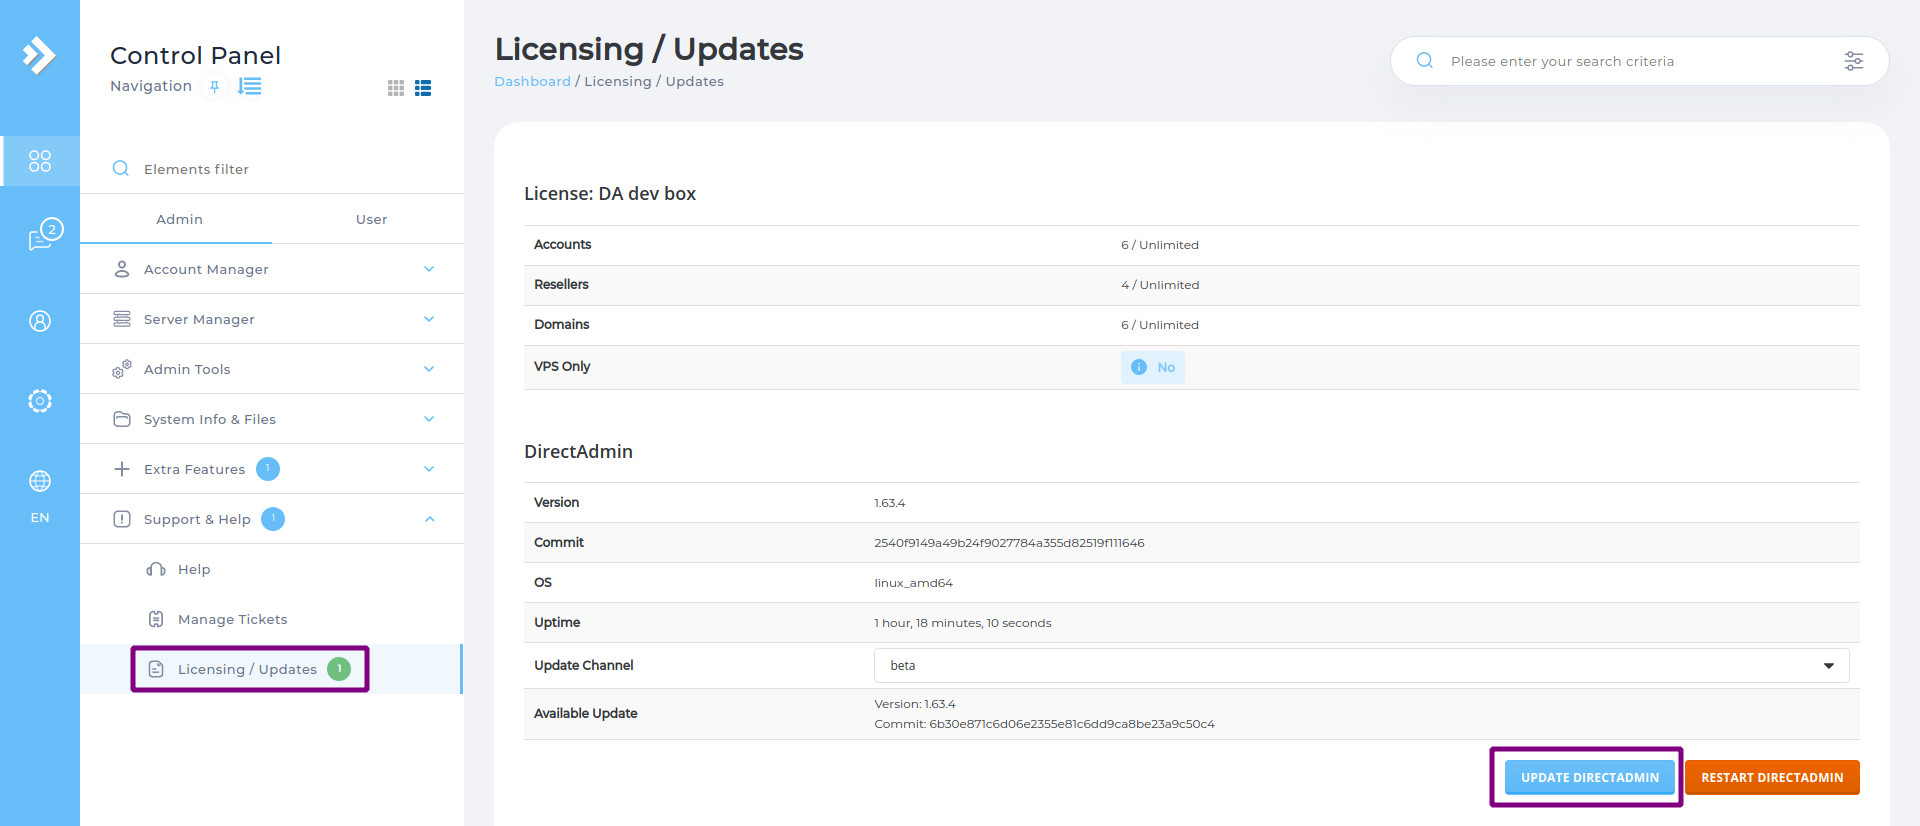Switch navigation to list view
The image size is (1920, 826).
pyautogui.click(x=423, y=88)
